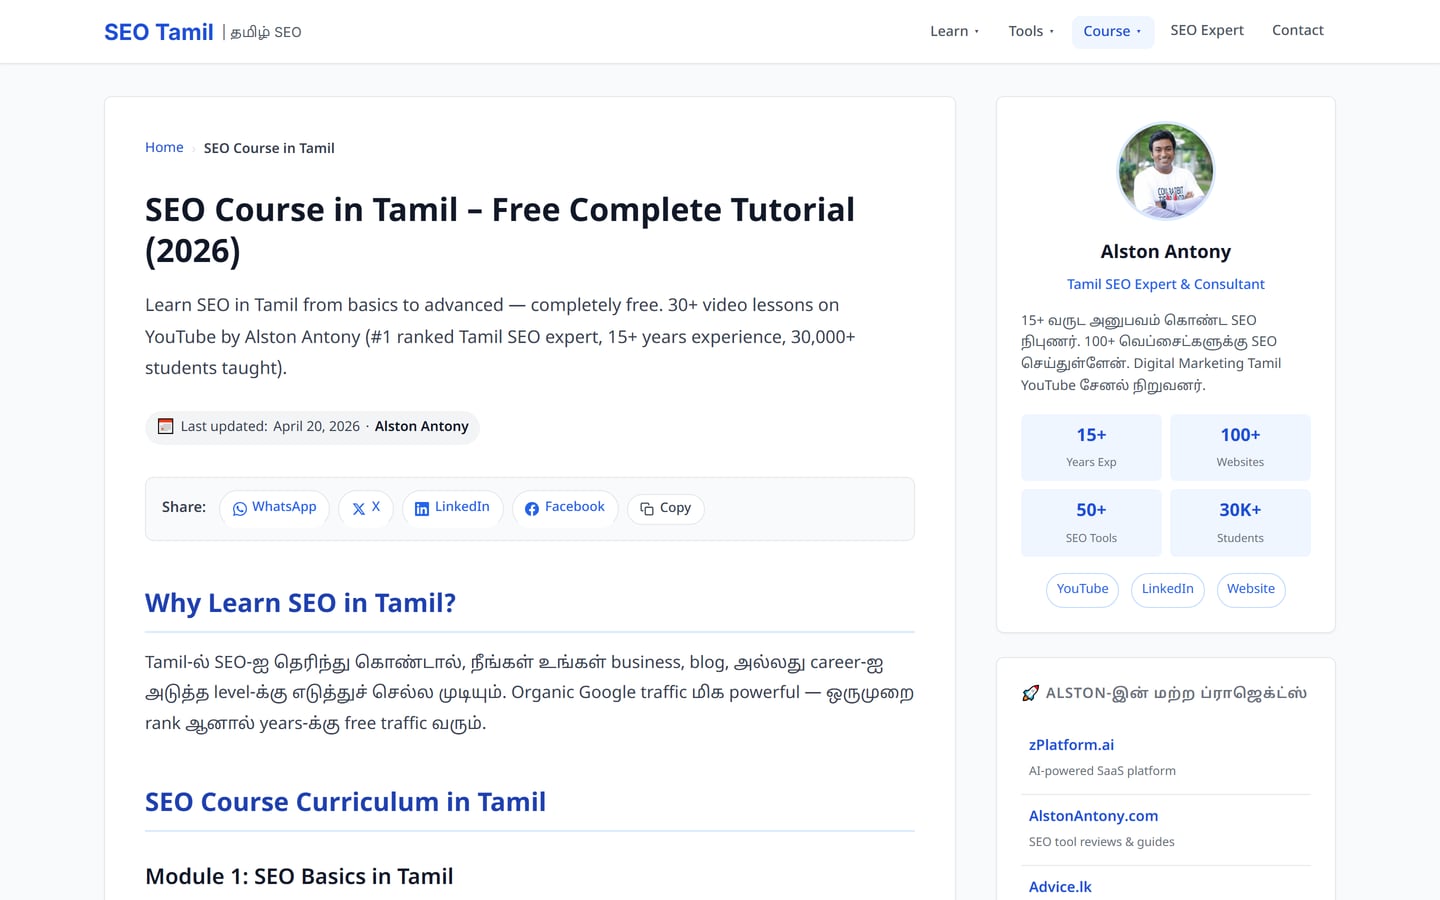
Task: Open the AlstonAntony.com project link
Action: tap(1093, 816)
